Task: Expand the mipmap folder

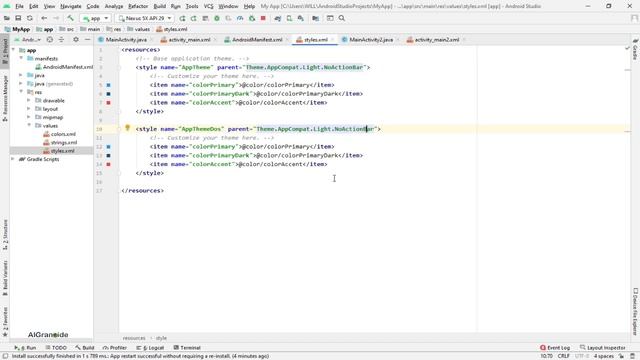Action: [29, 117]
